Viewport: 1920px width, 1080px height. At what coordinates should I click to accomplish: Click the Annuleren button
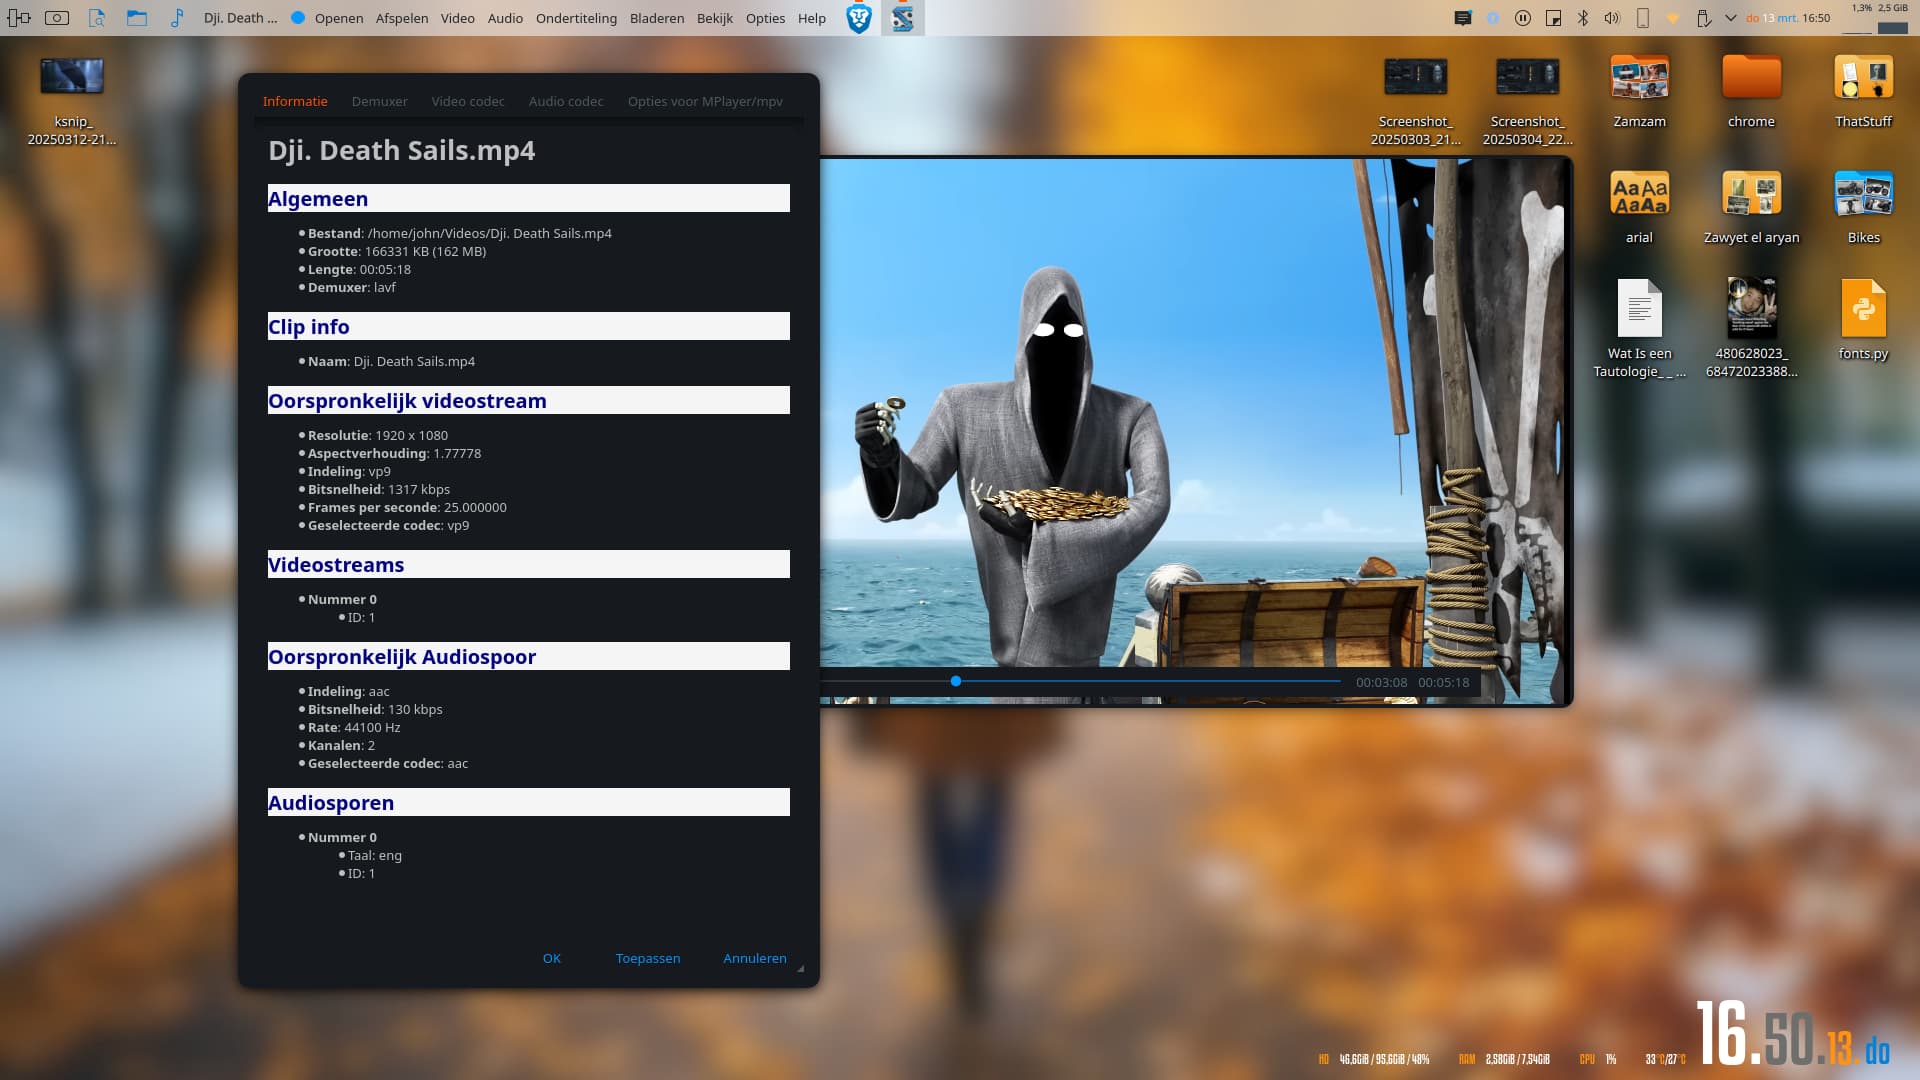coord(755,958)
